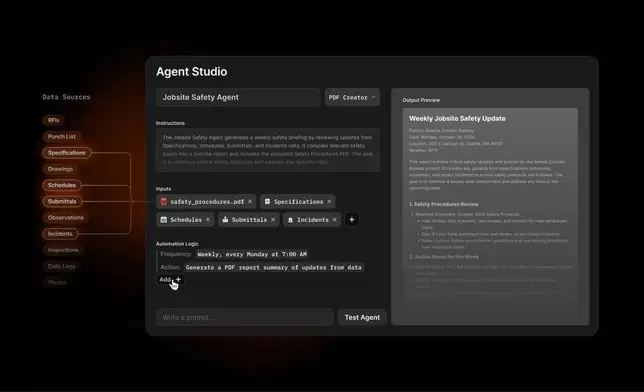Edit the Jobsite Safety Agent name field
The image size is (644, 392).
(x=238, y=97)
